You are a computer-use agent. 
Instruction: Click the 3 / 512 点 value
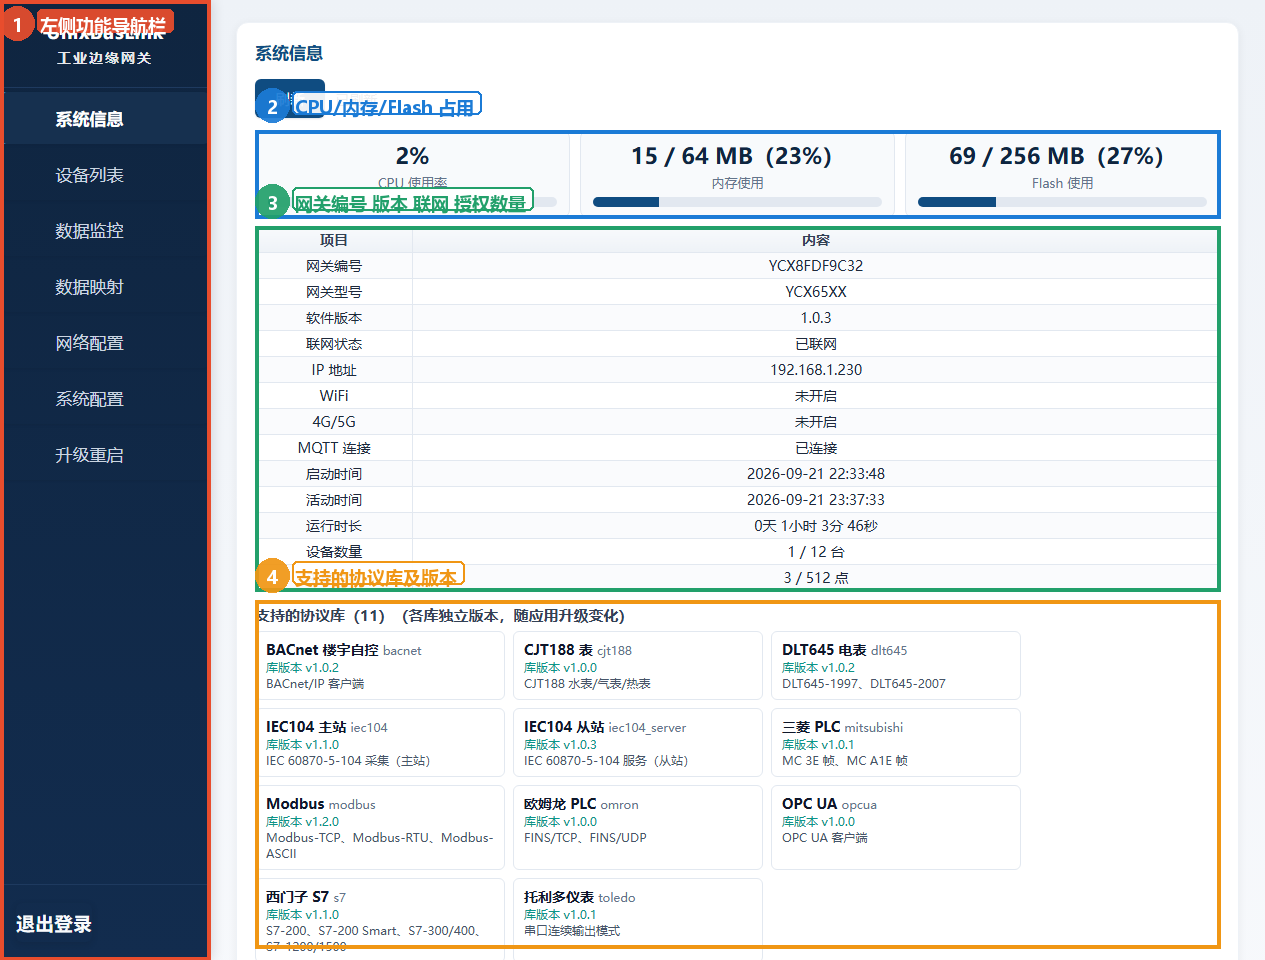pyautogui.click(x=816, y=578)
